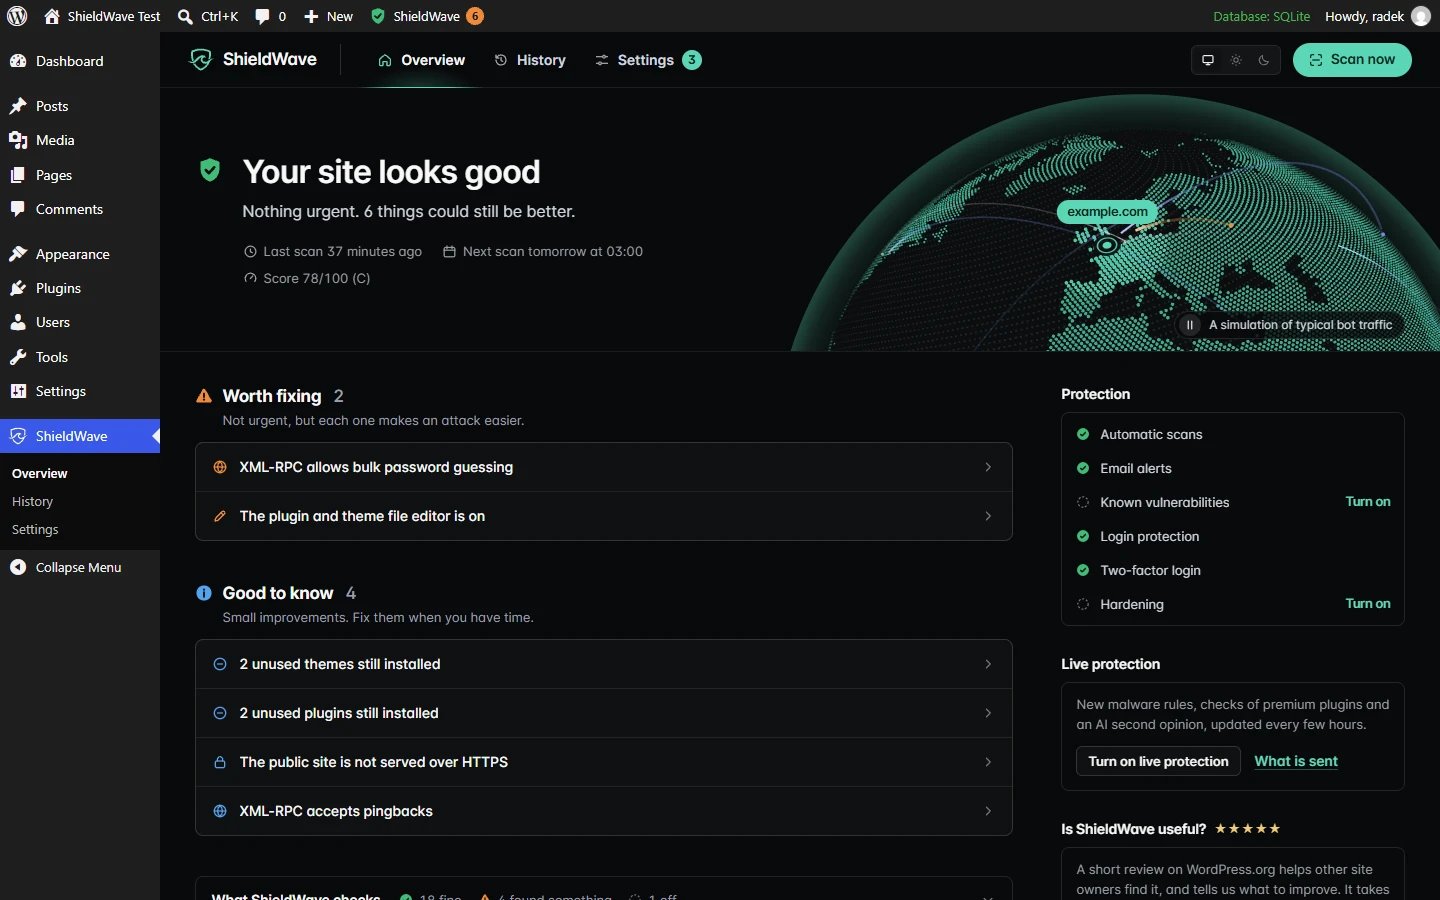This screenshot has width=1440, height=900.
Task: Expand 2 unused plugins still installed
Action: (x=604, y=713)
